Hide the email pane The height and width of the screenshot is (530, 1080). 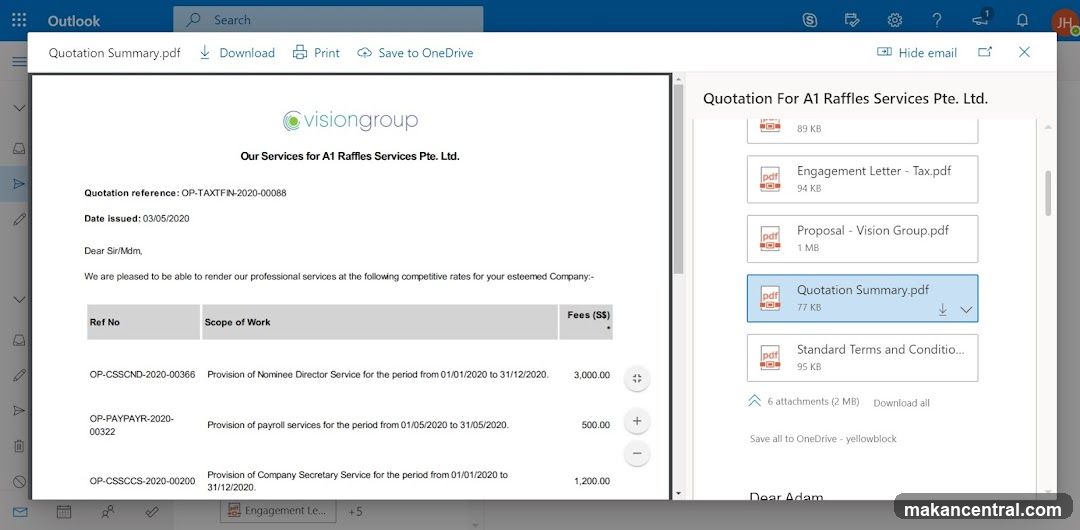pyautogui.click(x=917, y=52)
